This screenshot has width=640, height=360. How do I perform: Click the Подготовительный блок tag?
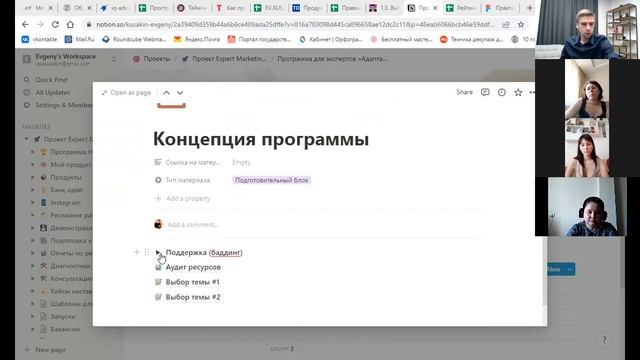(x=271, y=180)
